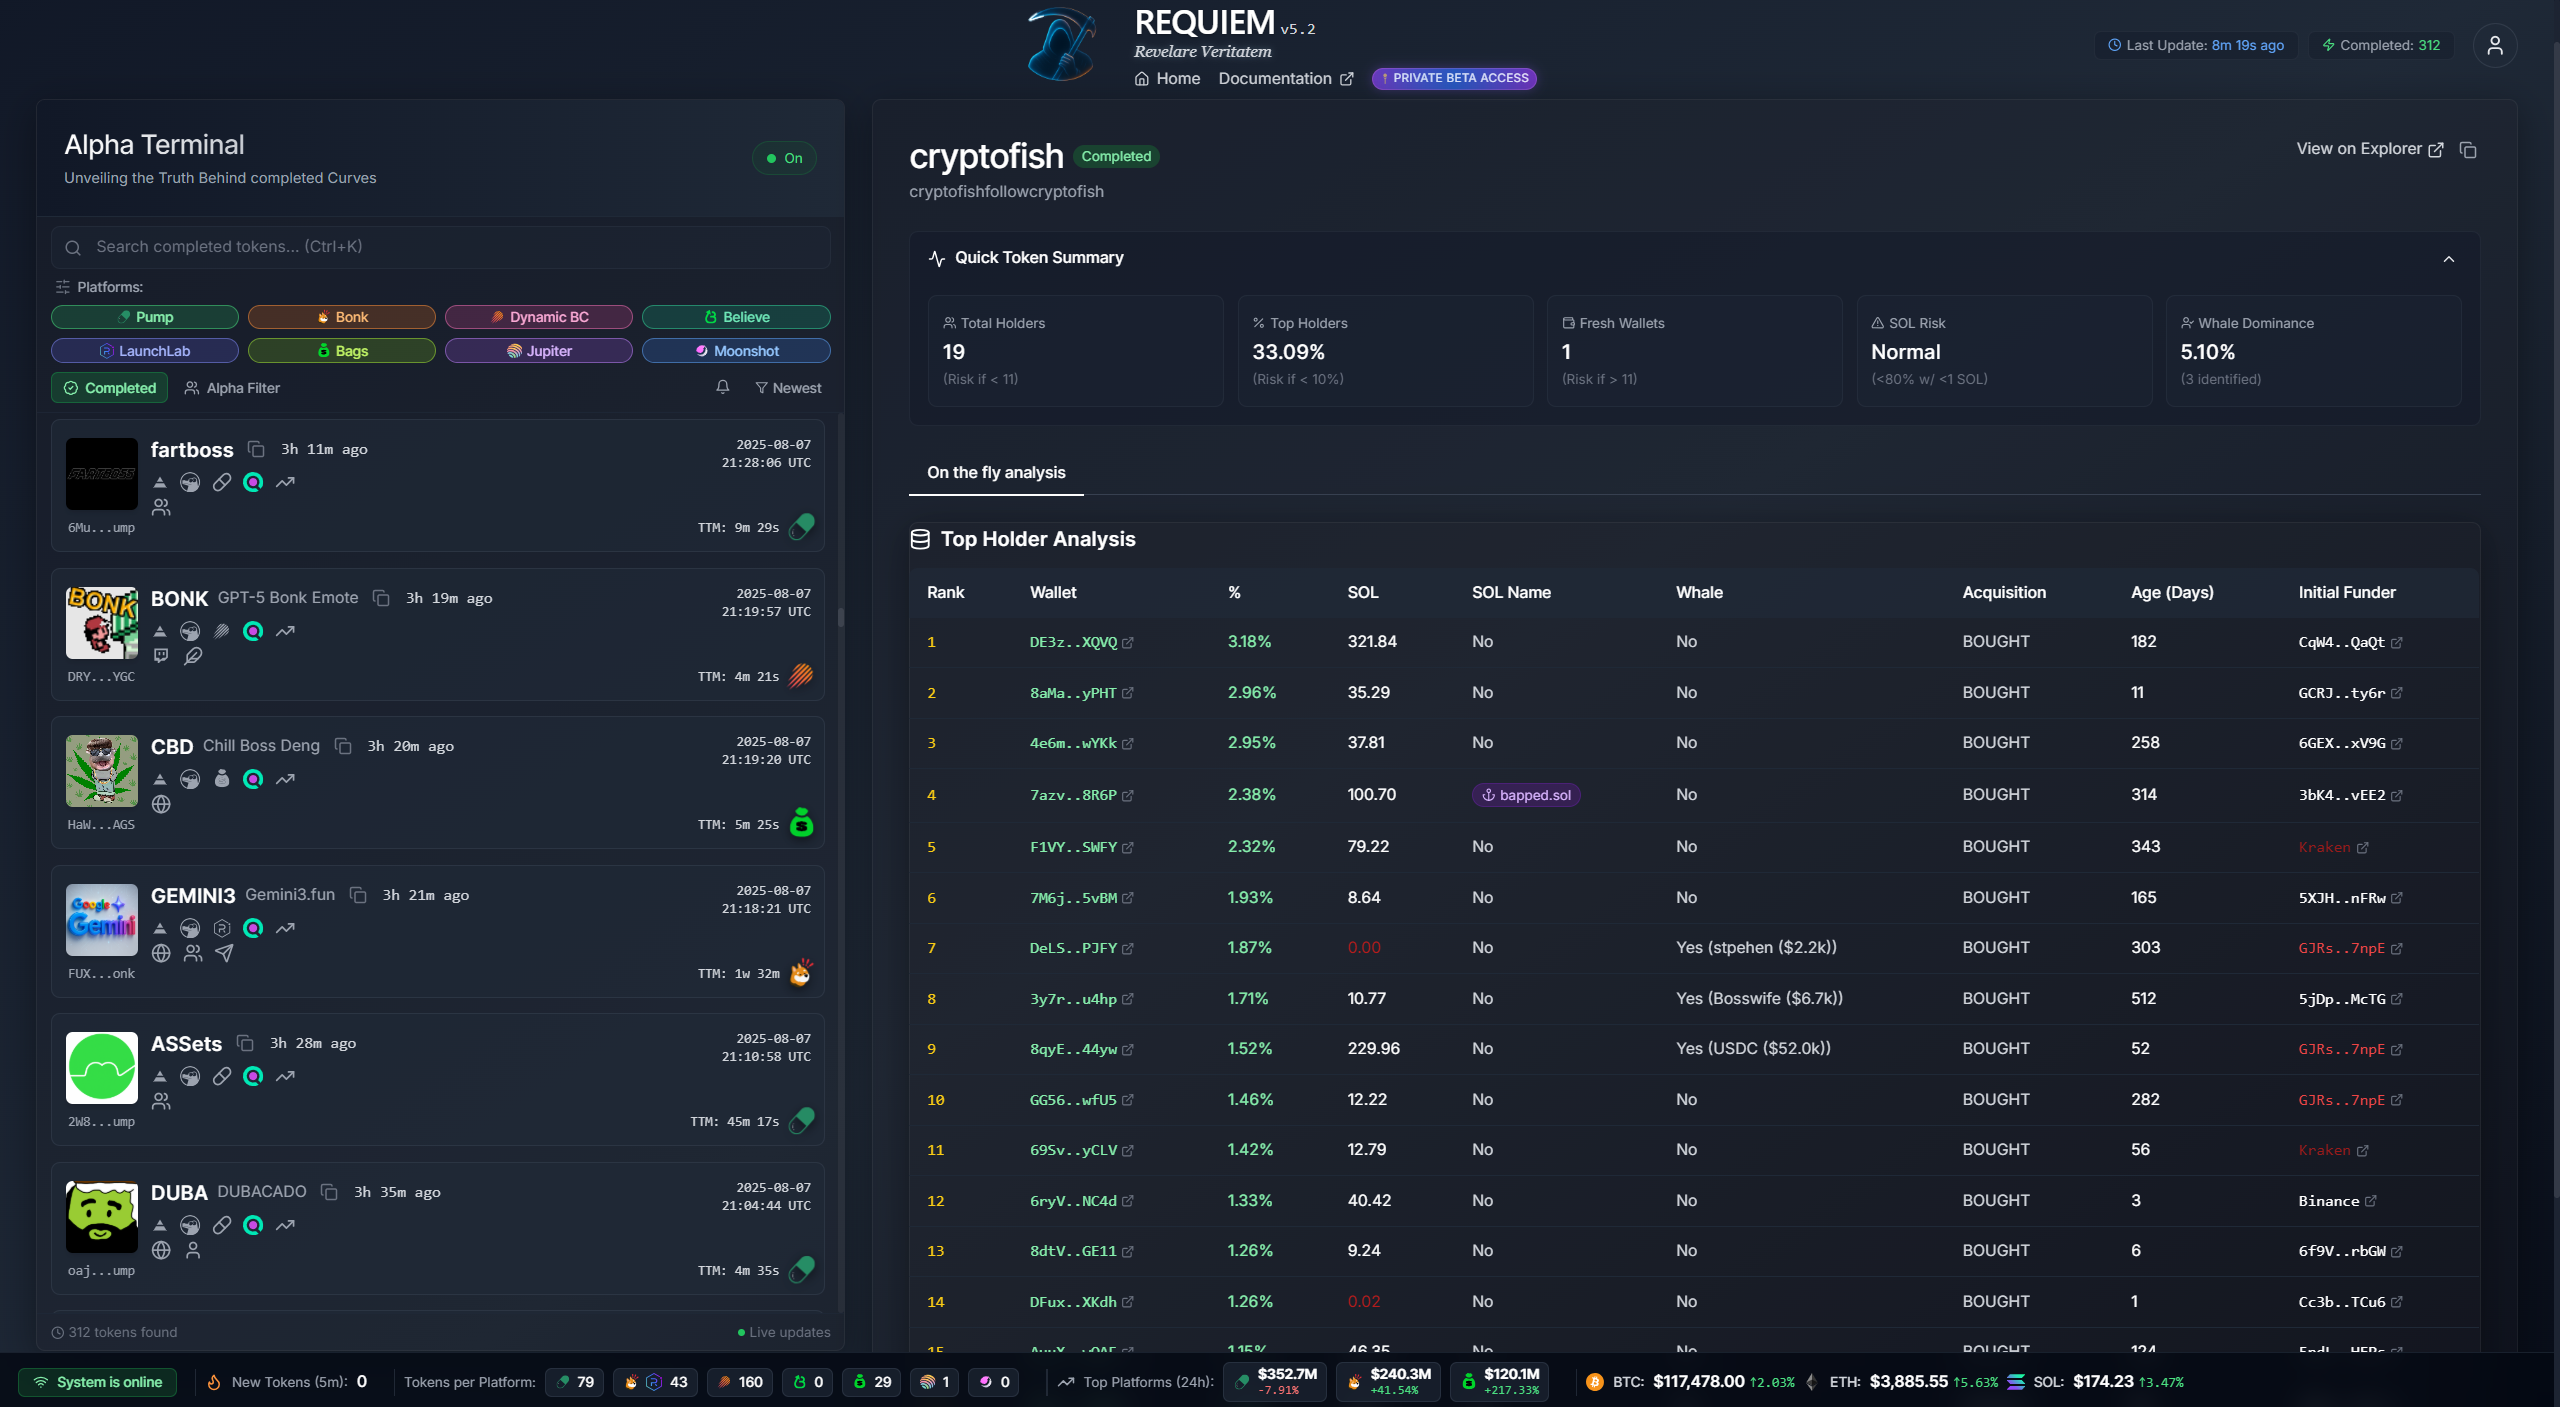The width and height of the screenshot is (2560, 1407).
Task: Collapse the Quick Token Summary panel
Action: pos(2449,259)
